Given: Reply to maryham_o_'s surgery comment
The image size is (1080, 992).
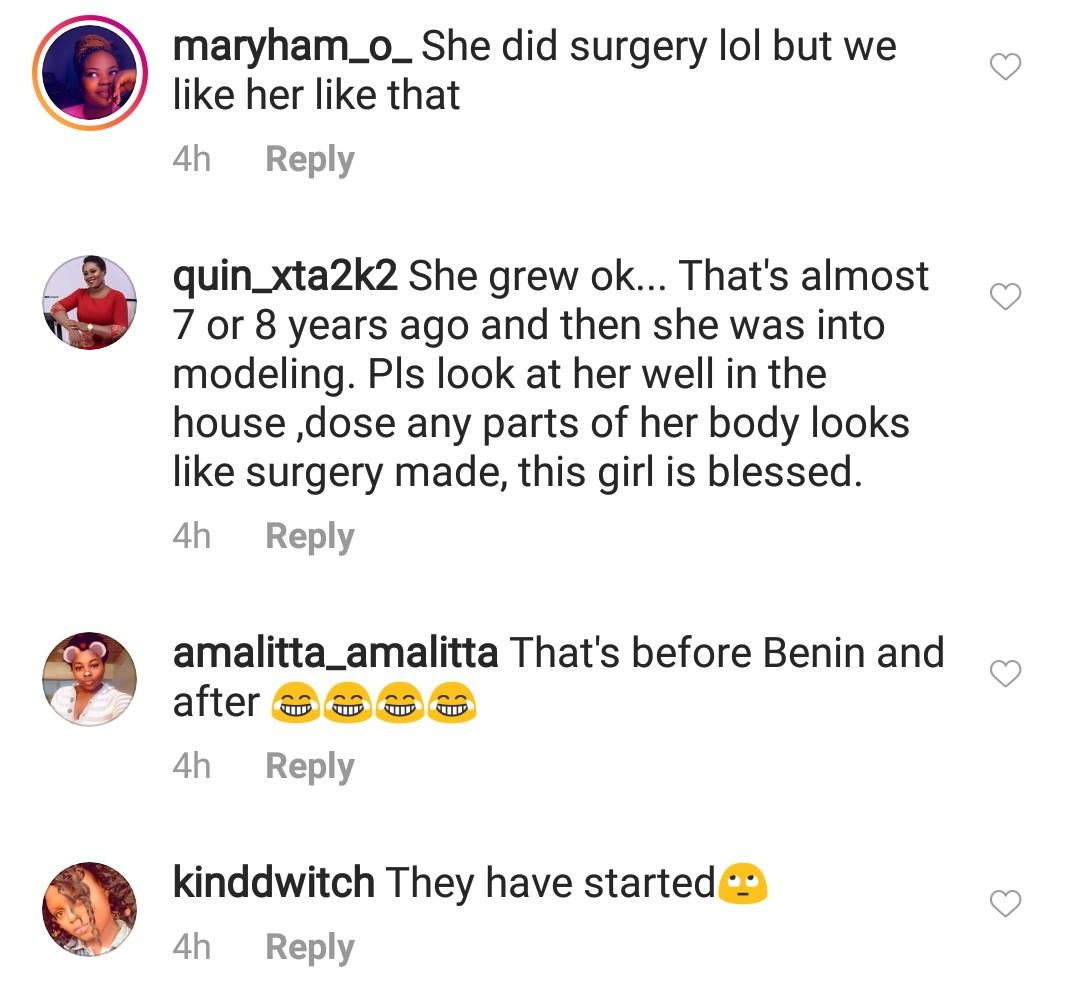Looking at the screenshot, I should point(310,160).
